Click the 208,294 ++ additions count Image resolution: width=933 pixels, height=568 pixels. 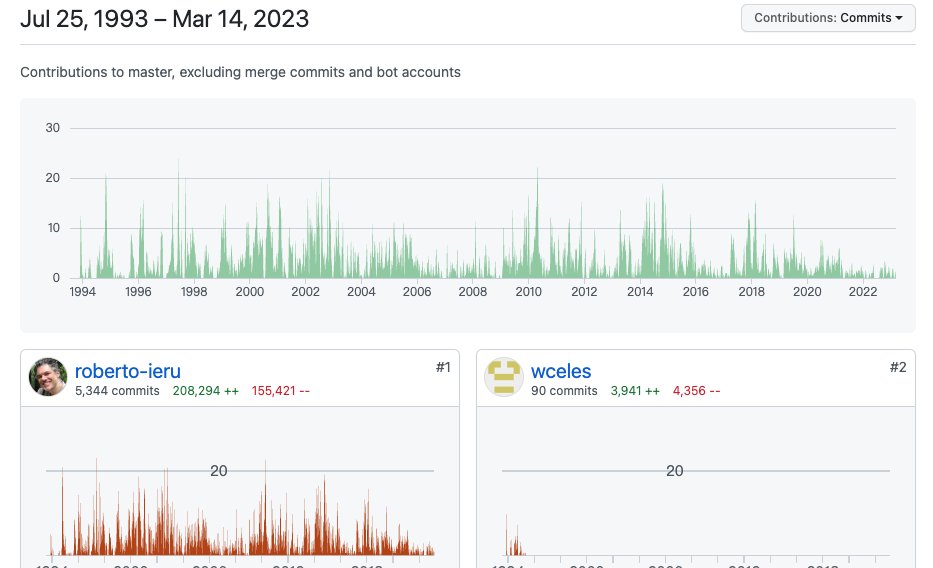tap(206, 391)
